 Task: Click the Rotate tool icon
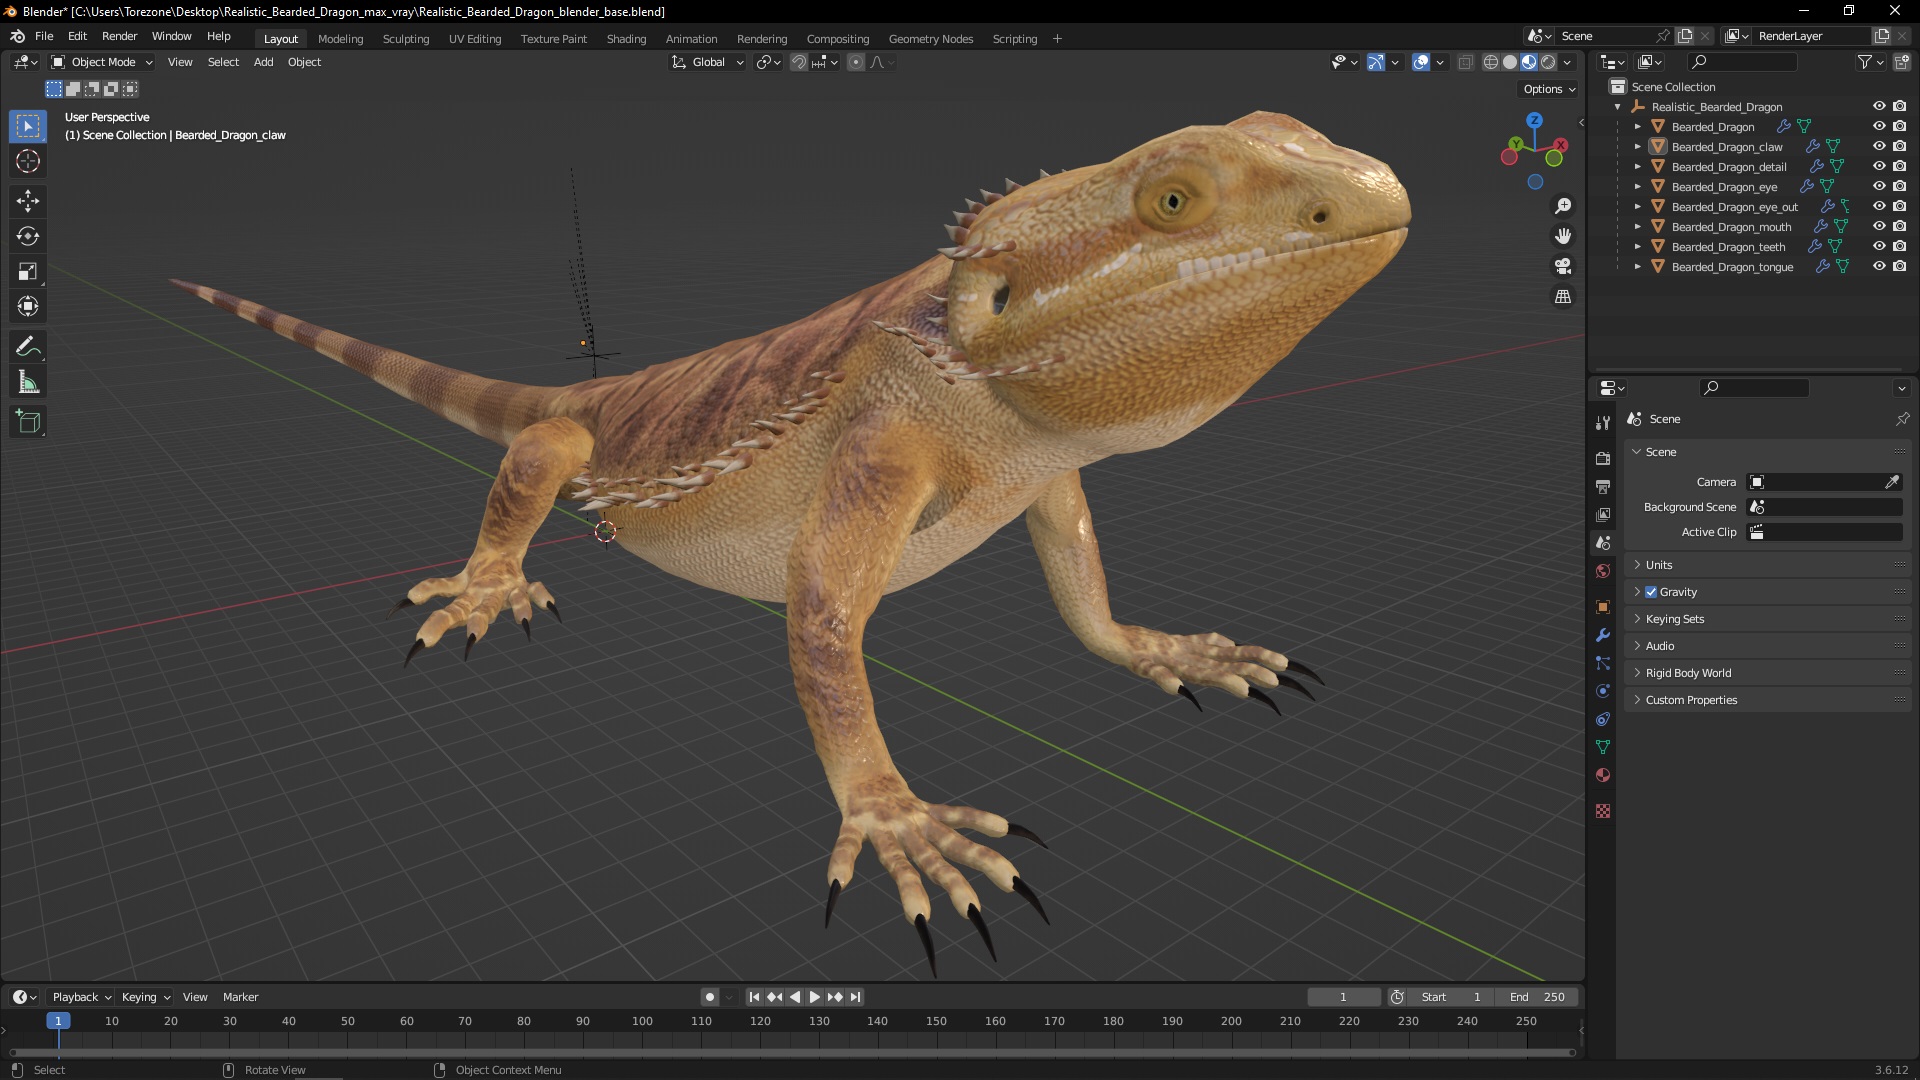click(28, 236)
